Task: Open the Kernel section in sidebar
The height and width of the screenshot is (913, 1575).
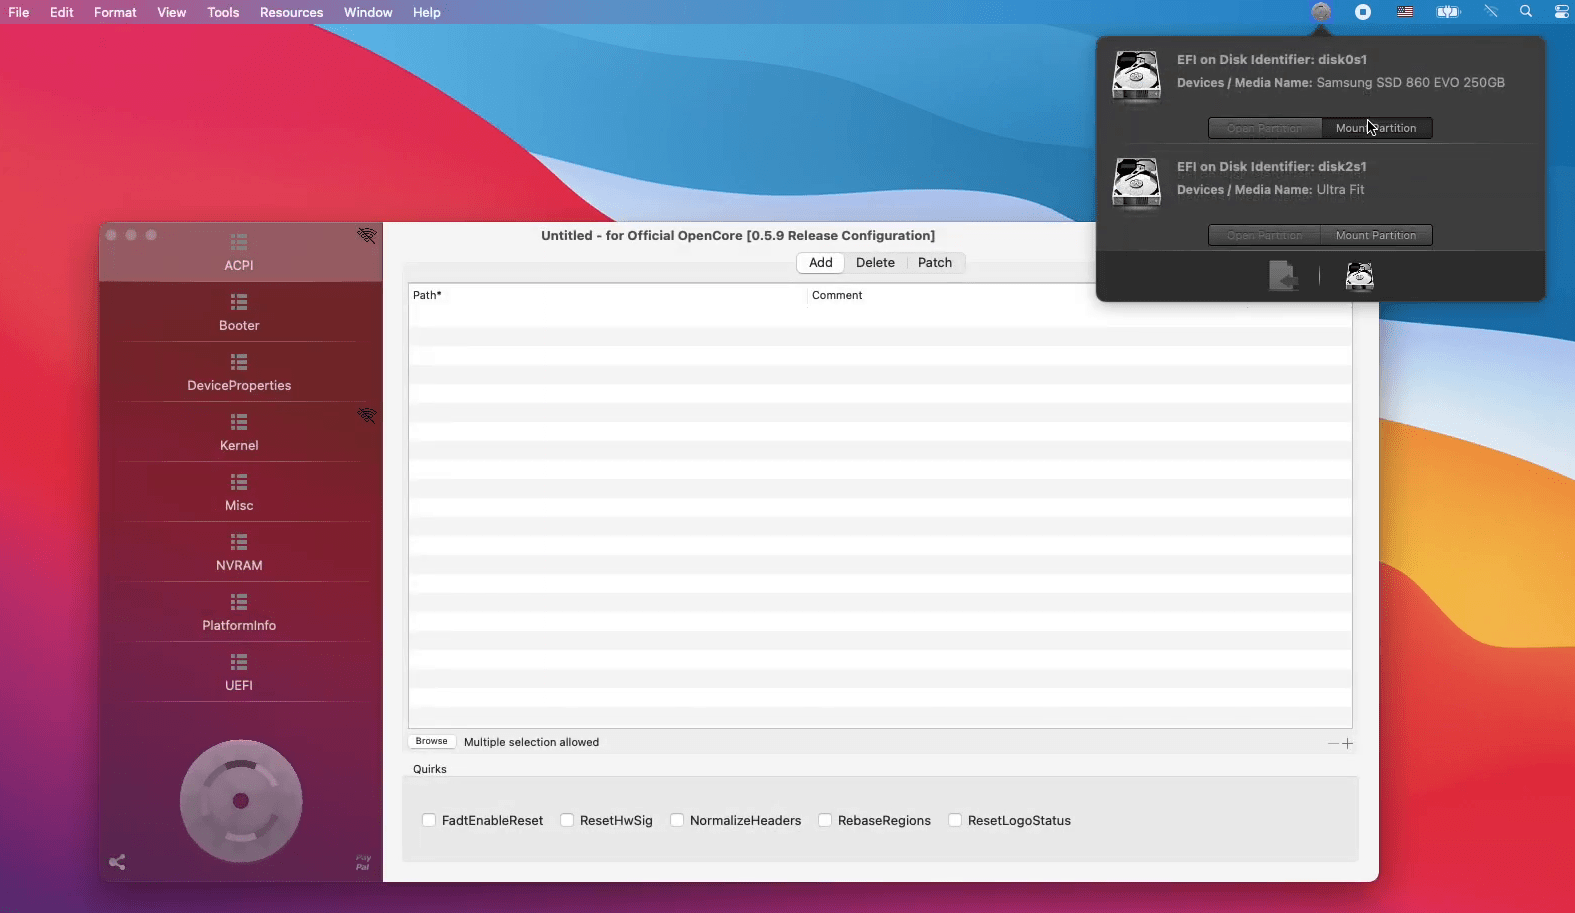Action: 239,432
